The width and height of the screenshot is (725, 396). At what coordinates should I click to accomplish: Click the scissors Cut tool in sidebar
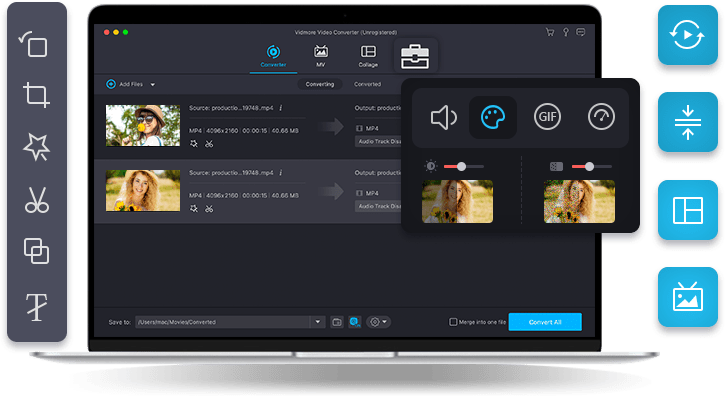coord(37,200)
